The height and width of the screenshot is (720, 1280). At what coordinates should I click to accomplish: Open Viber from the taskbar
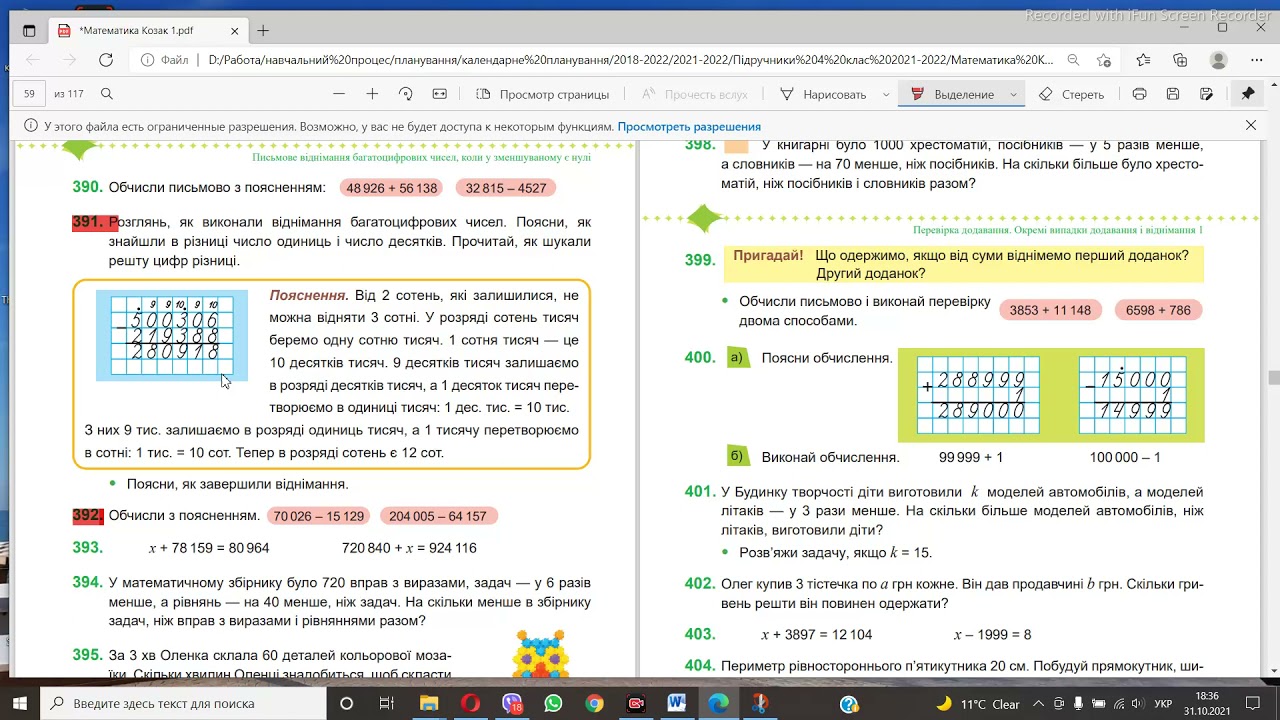pos(512,704)
